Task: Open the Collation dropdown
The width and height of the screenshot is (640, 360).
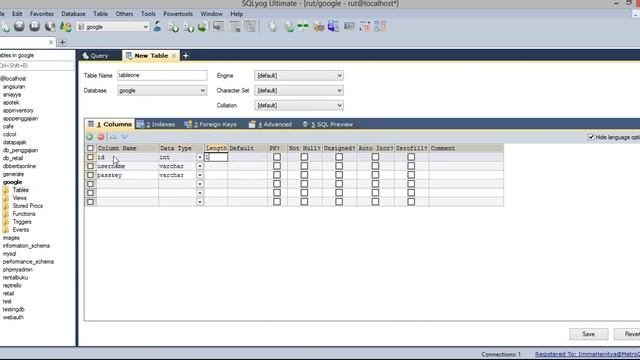Action: pyautogui.click(x=299, y=105)
